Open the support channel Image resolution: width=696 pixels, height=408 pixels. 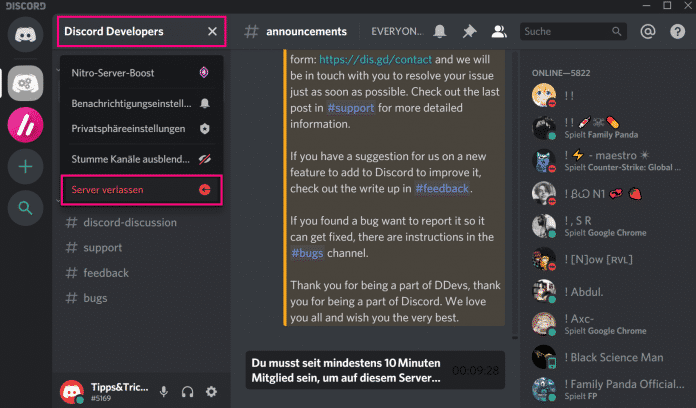tap(103, 247)
